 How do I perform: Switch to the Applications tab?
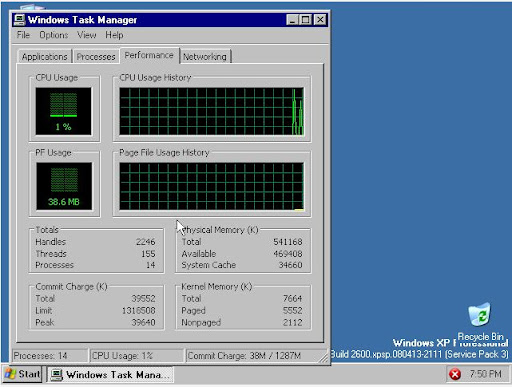pyautogui.click(x=45, y=57)
